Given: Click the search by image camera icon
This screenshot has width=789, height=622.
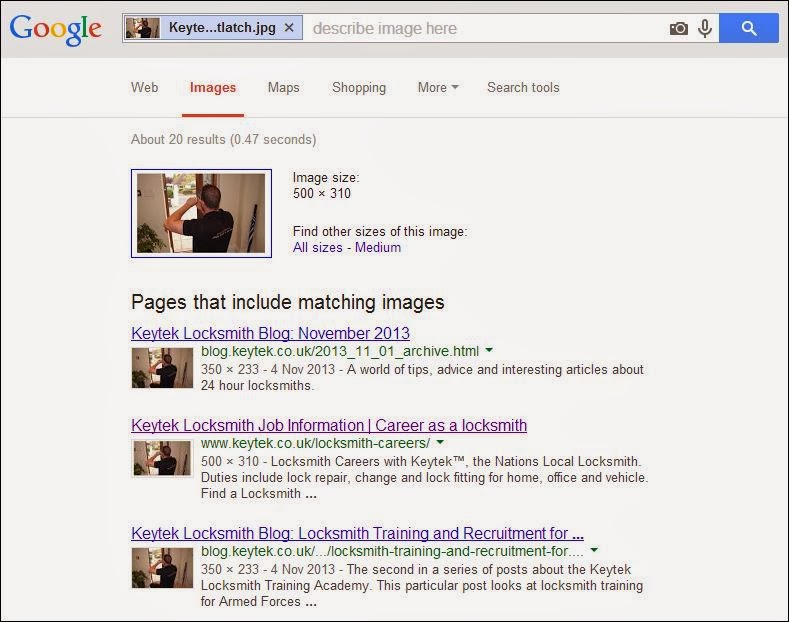Looking at the screenshot, I should tap(678, 28).
